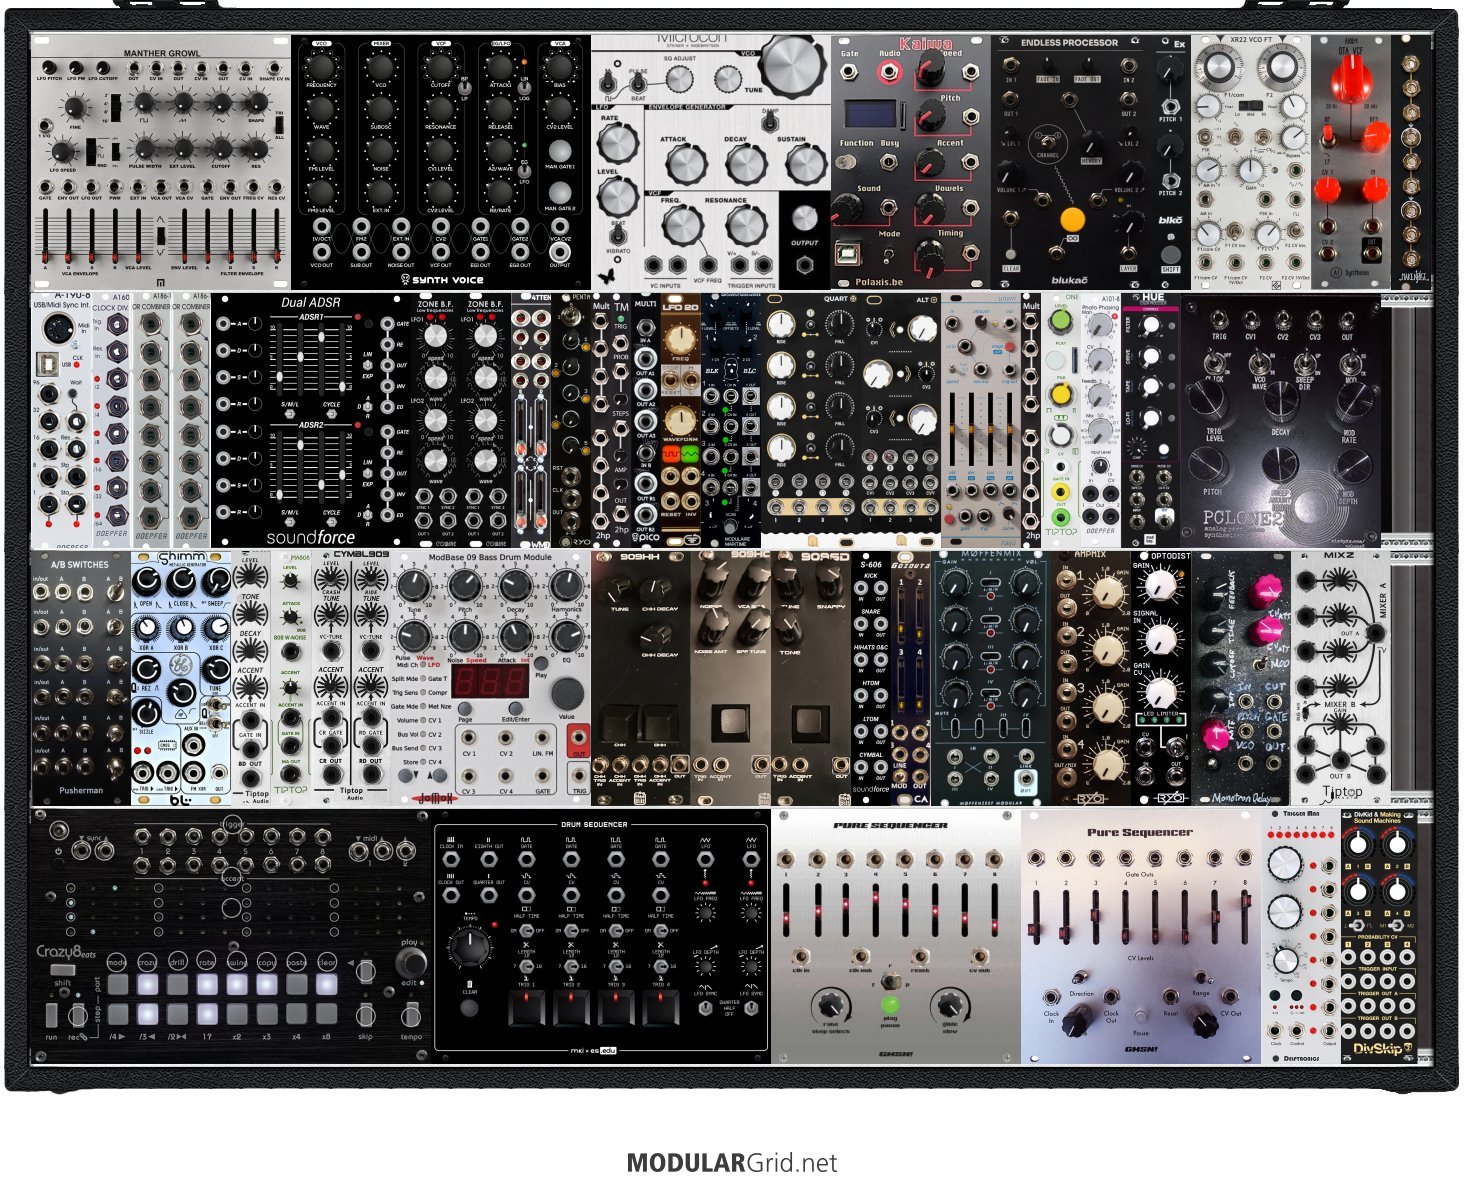Click the Output jack on Synth Voice

pyautogui.click(x=560, y=250)
